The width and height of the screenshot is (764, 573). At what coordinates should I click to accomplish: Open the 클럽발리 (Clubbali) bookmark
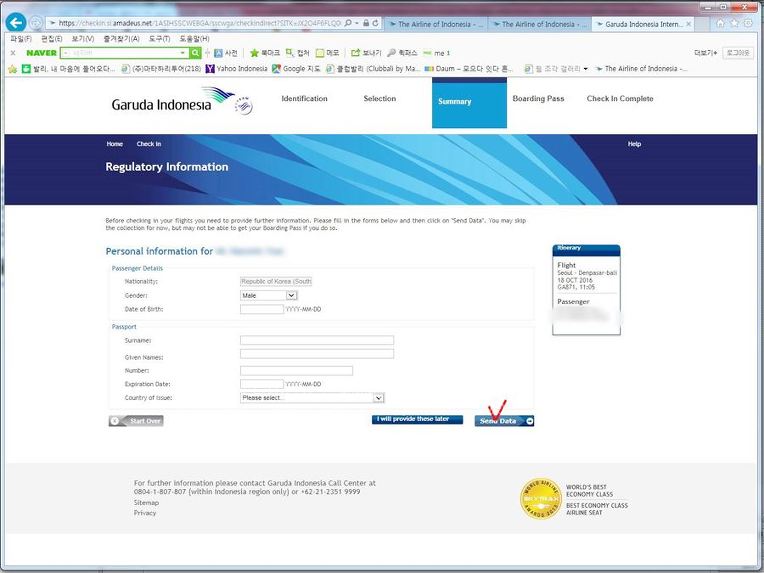click(x=373, y=69)
